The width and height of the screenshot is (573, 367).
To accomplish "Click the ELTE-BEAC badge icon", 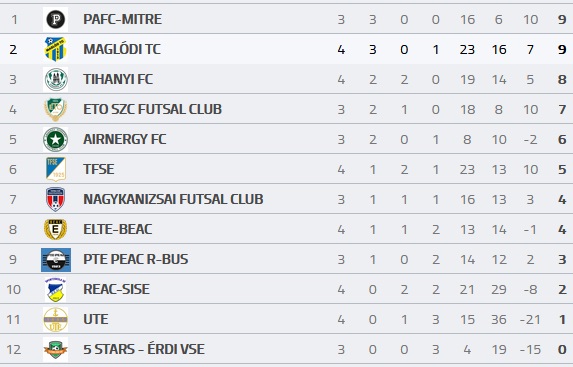I will (x=56, y=229).
